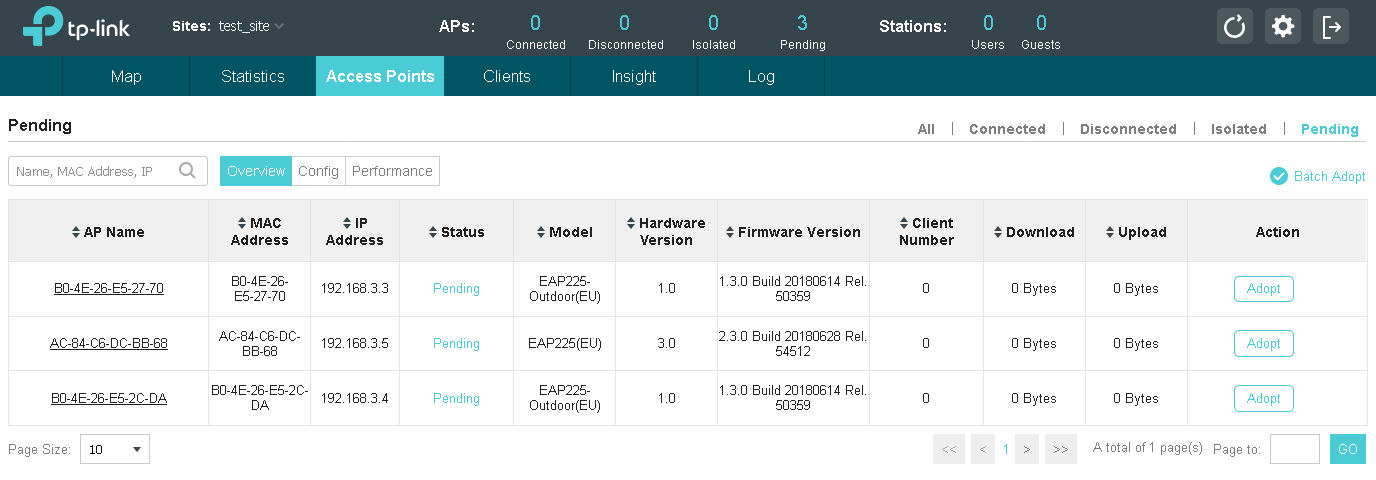The image size is (1376, 480).
Task: Open the Page Size dropdown
Action: point(115,450)
